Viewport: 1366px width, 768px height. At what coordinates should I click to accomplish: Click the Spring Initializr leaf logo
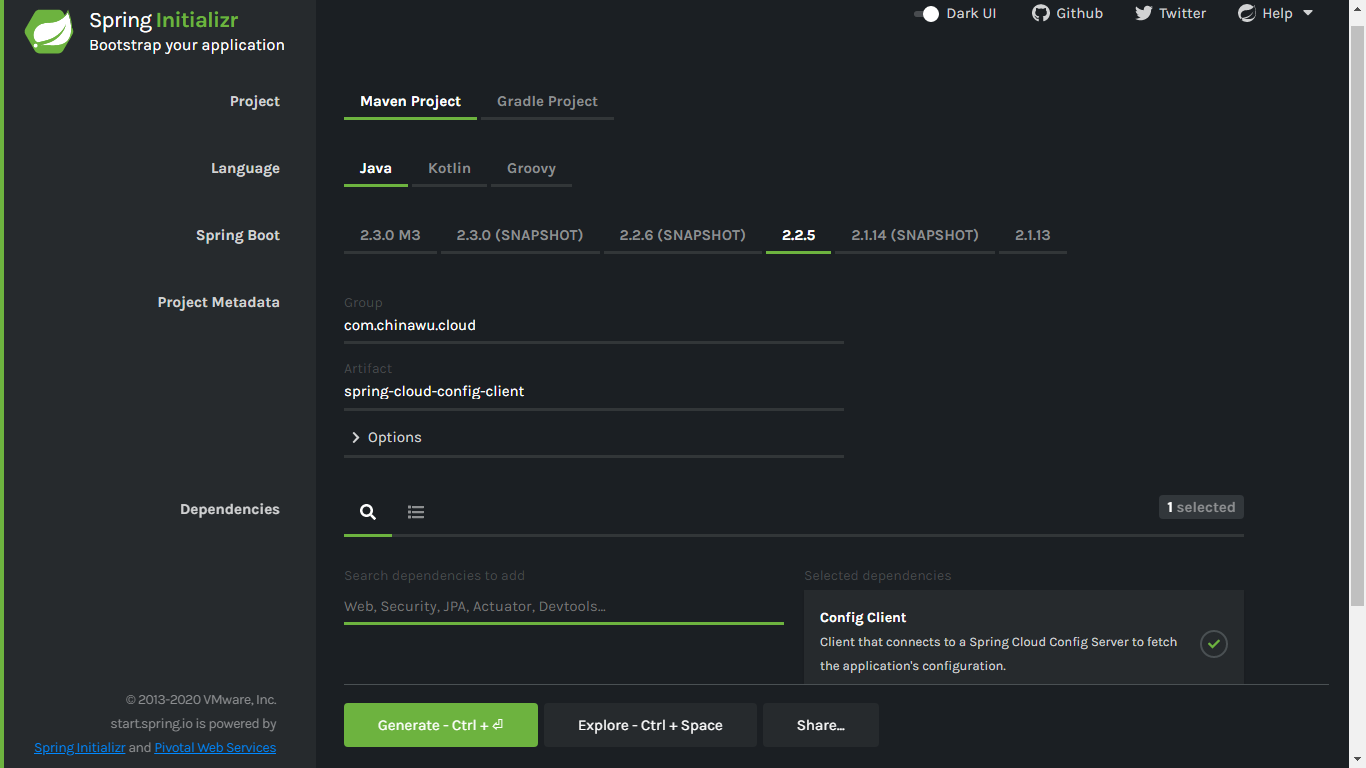[x=49, y=32]
